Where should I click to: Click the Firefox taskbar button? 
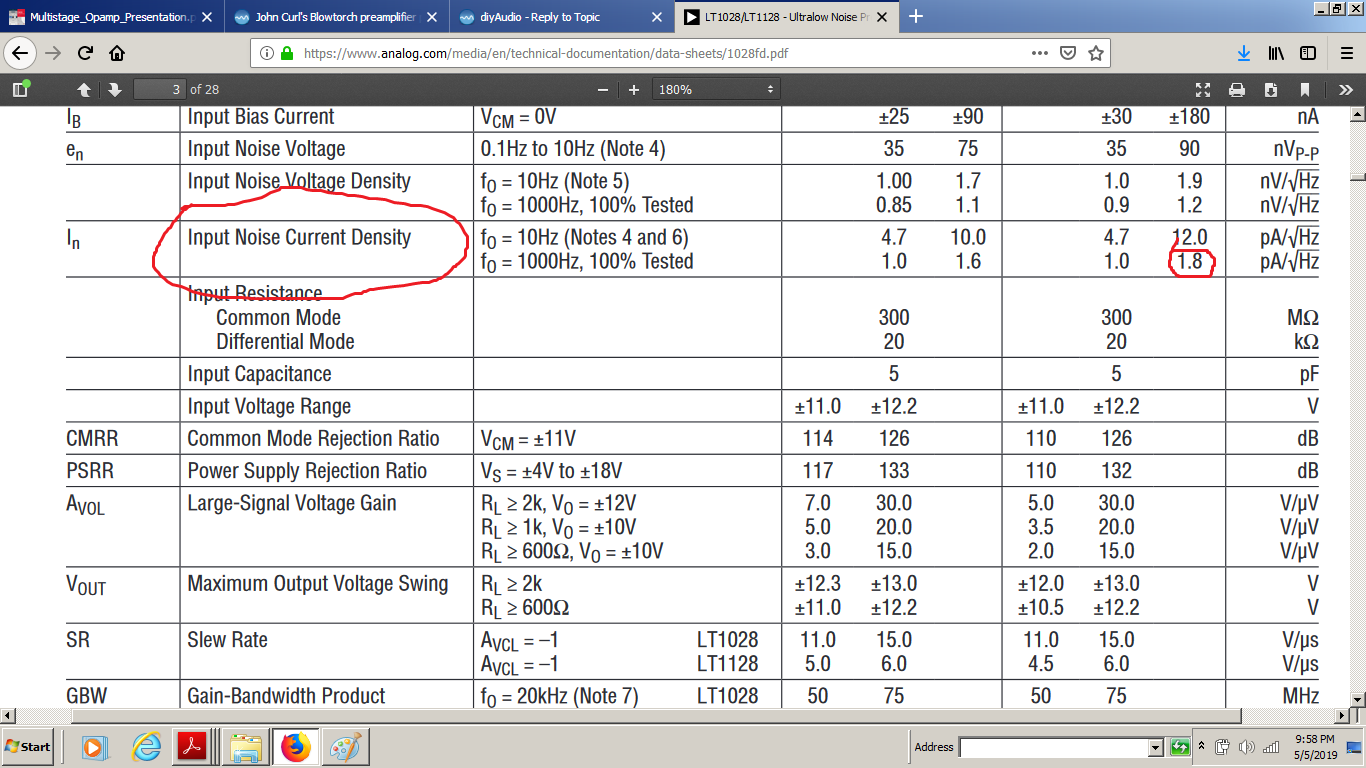[x=296, y=747]
